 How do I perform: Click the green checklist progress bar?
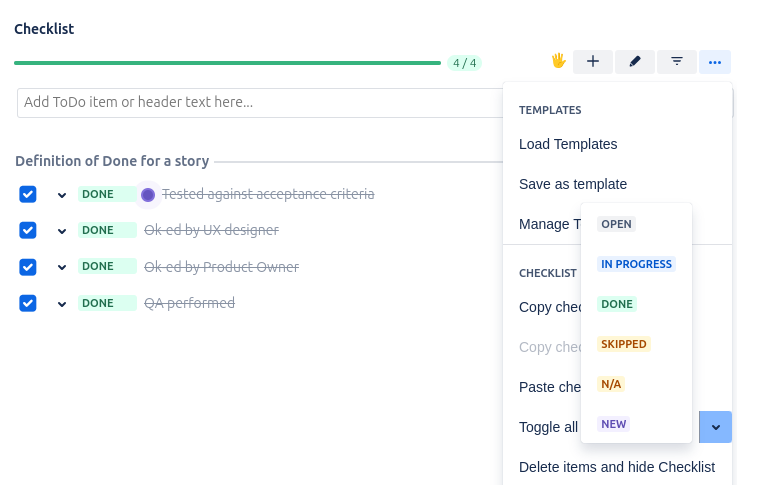pyautogui.click(x=227, y=63)
